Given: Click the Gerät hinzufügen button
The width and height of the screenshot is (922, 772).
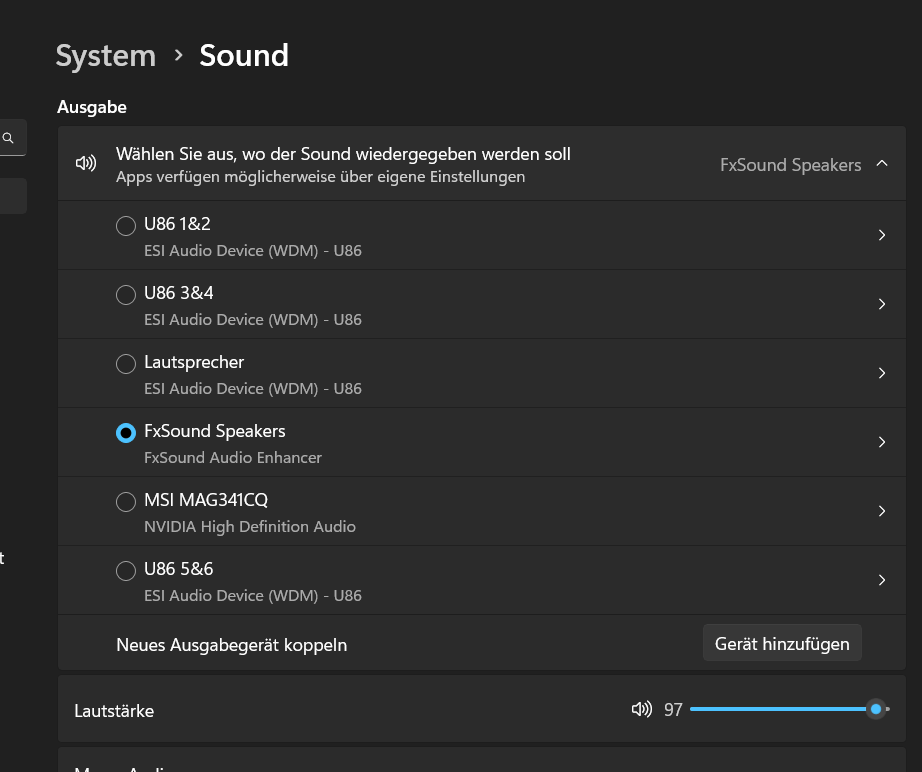Looking at the screenshot, I should click(781, 644).
